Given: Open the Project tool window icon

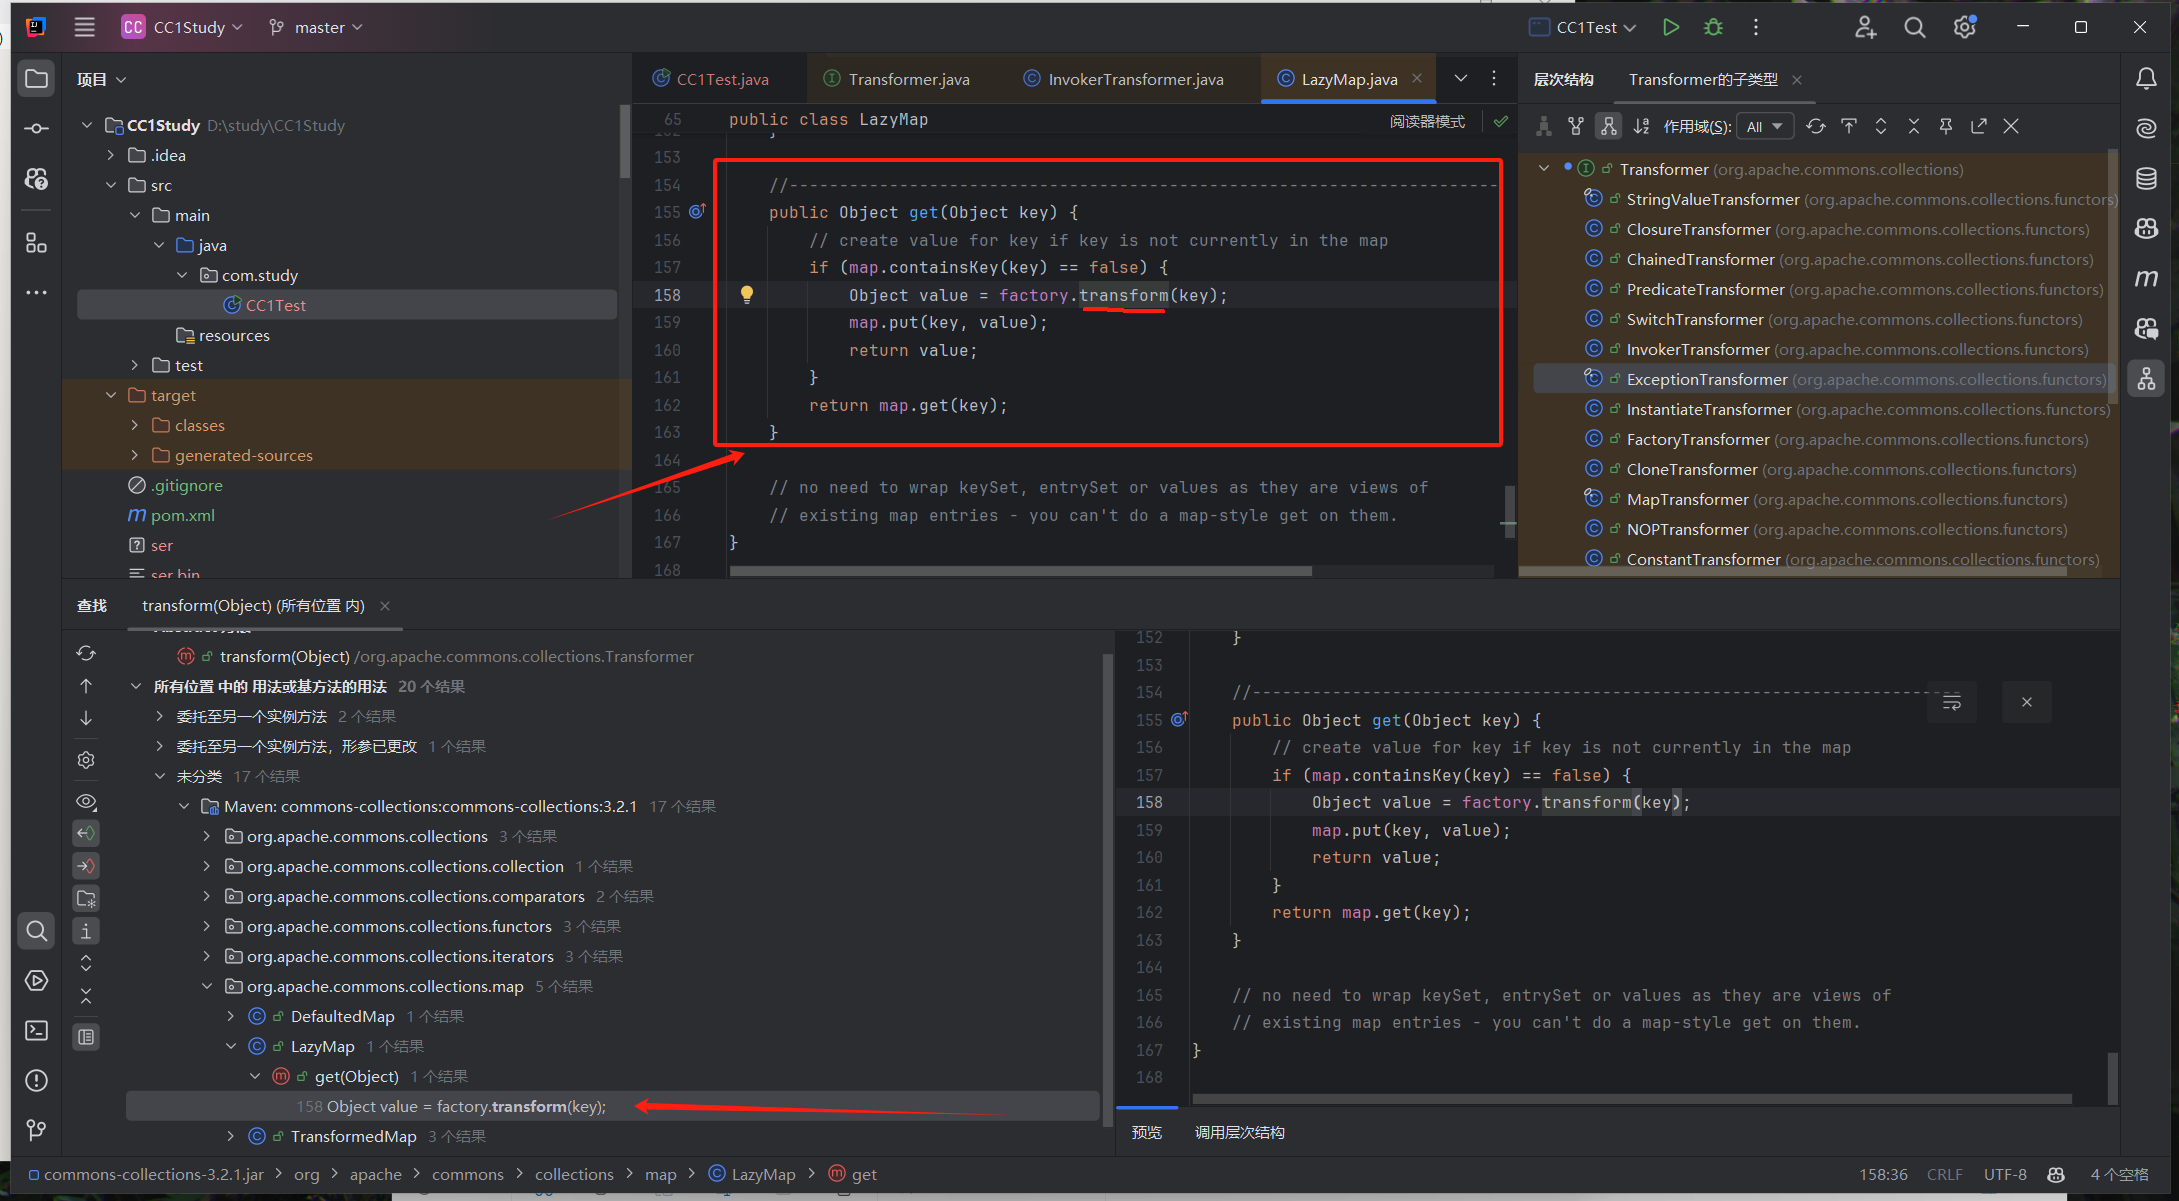Looking at the screenshot, I should point(36,79).
